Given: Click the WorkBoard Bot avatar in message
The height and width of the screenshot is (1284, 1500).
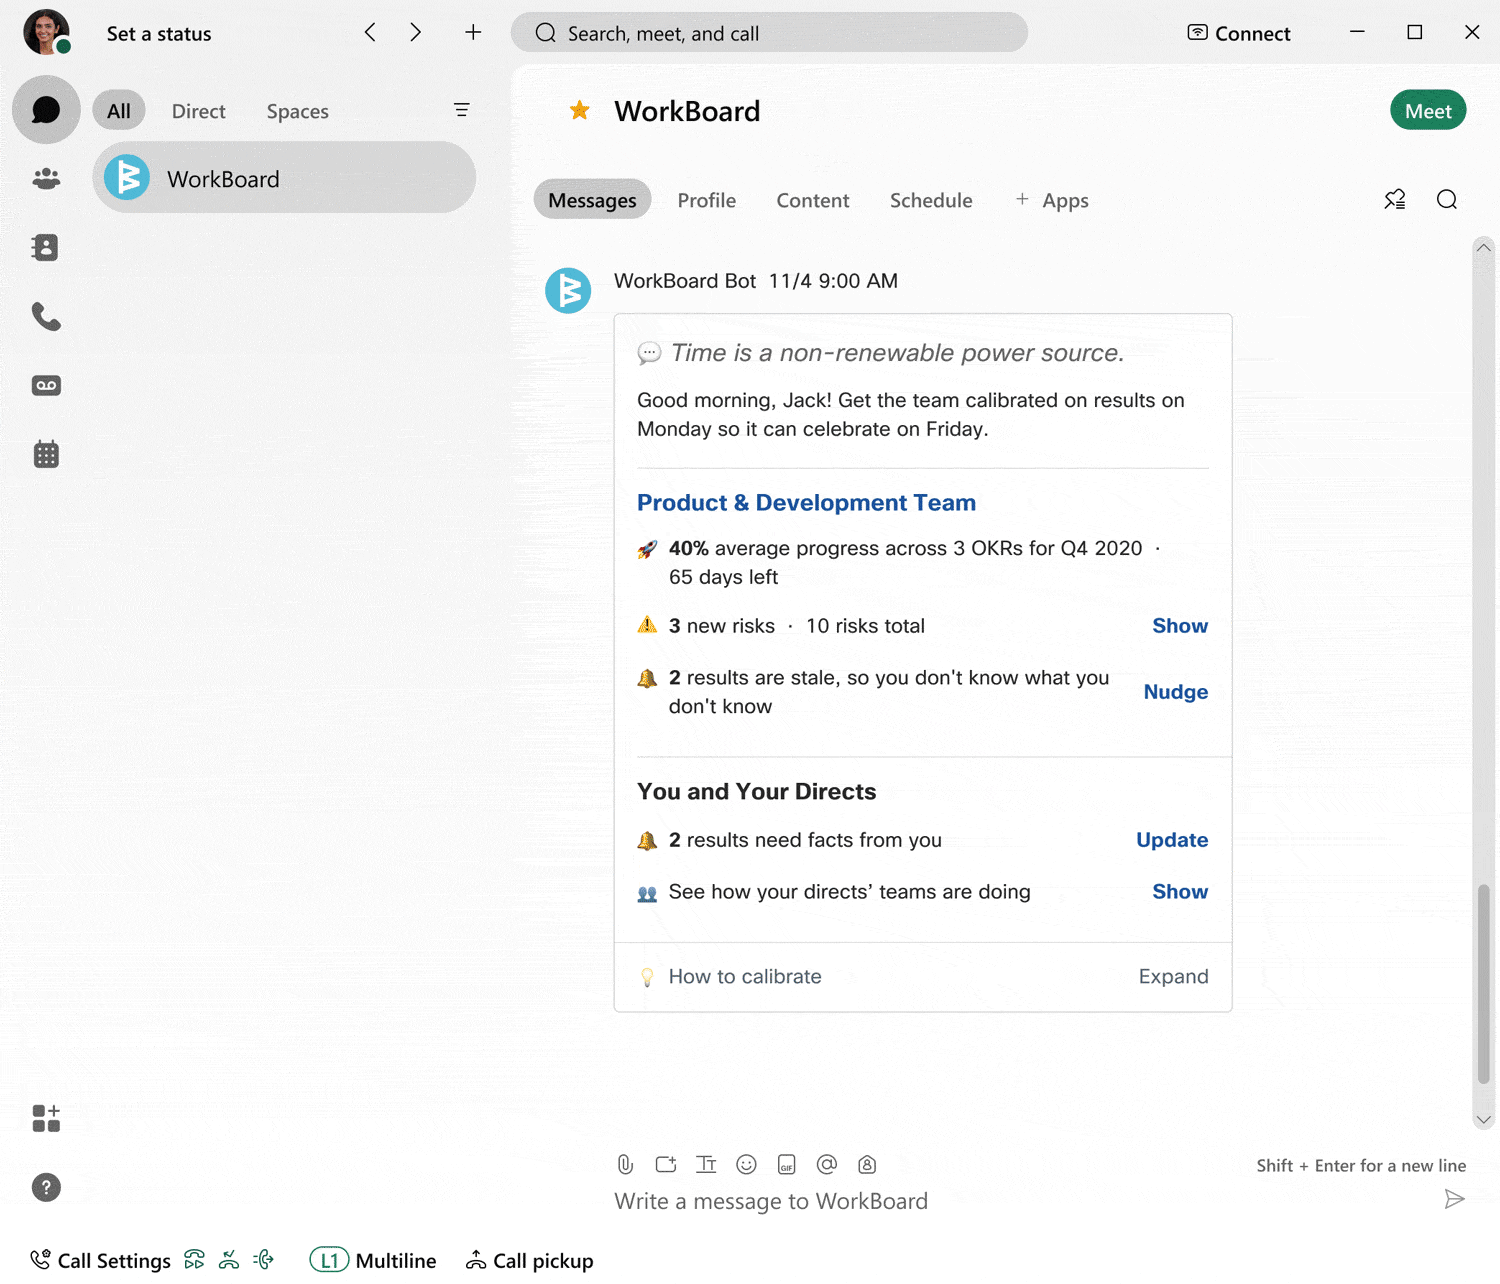Looking at the screenshot, I should [568, 291].
